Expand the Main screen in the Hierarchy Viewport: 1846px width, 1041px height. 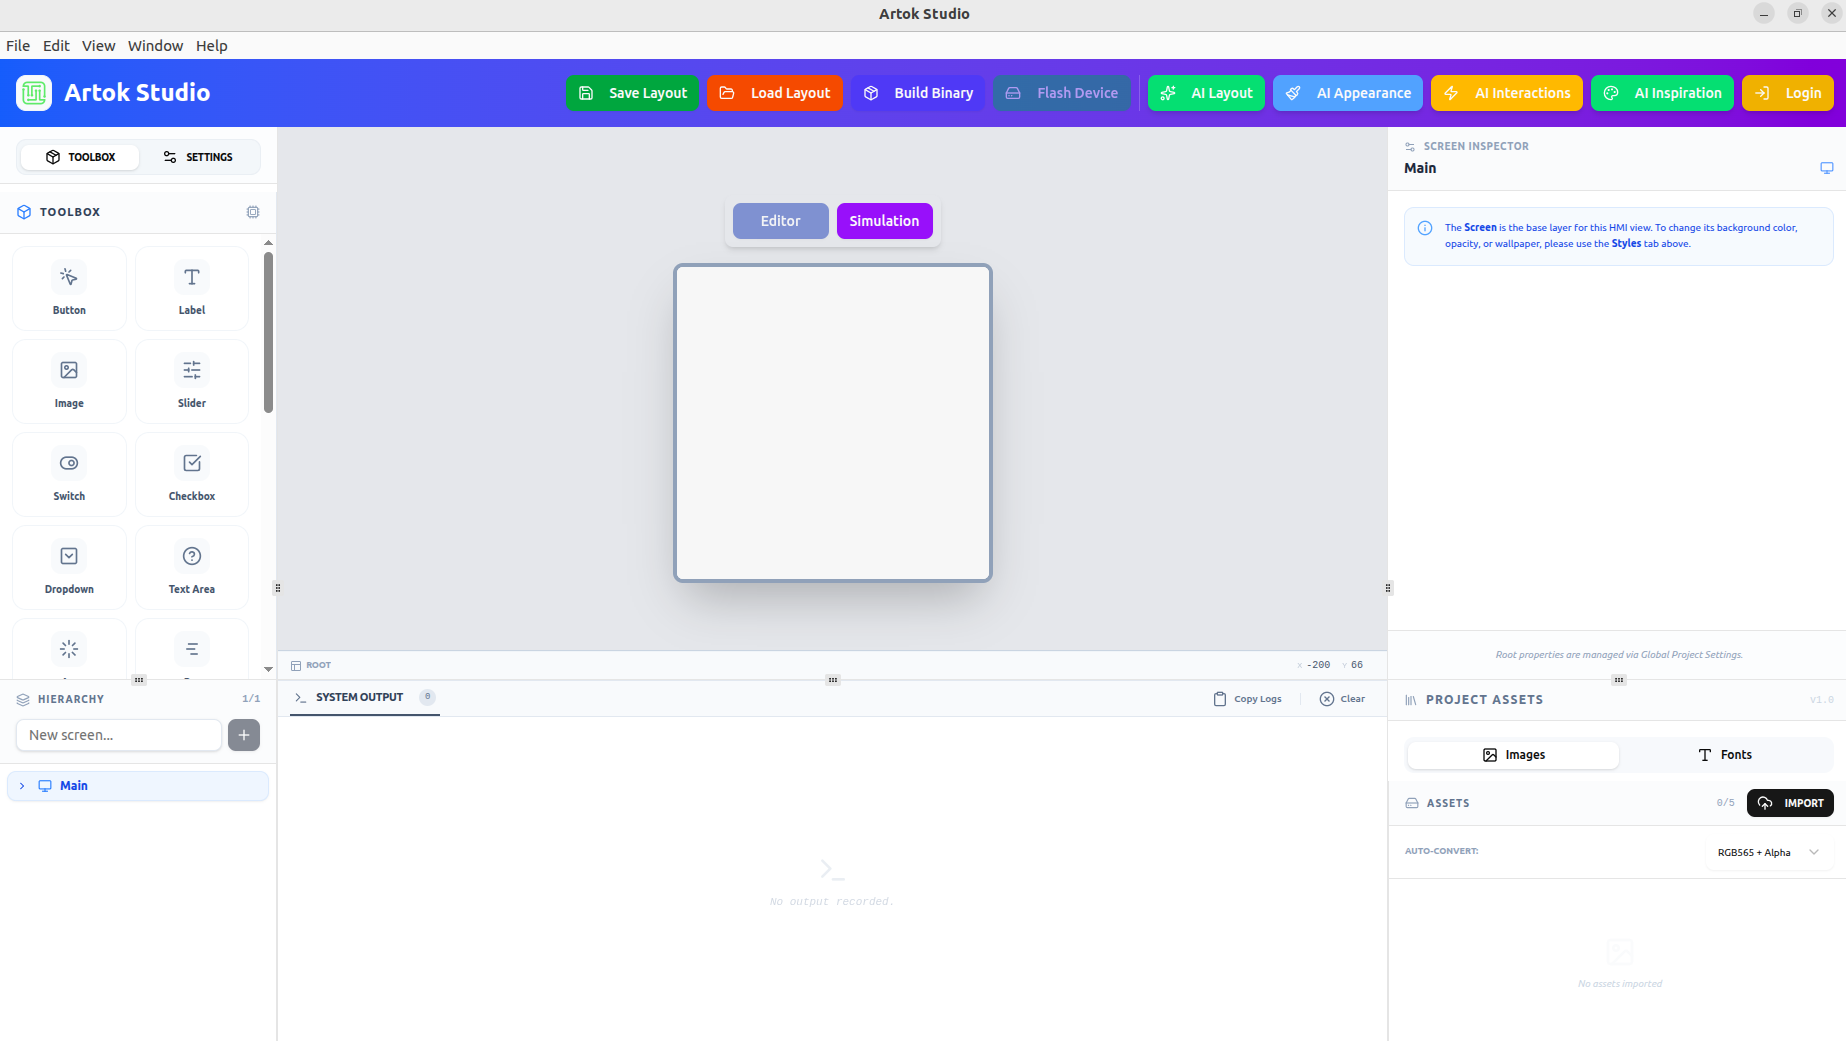pos(22,786)
